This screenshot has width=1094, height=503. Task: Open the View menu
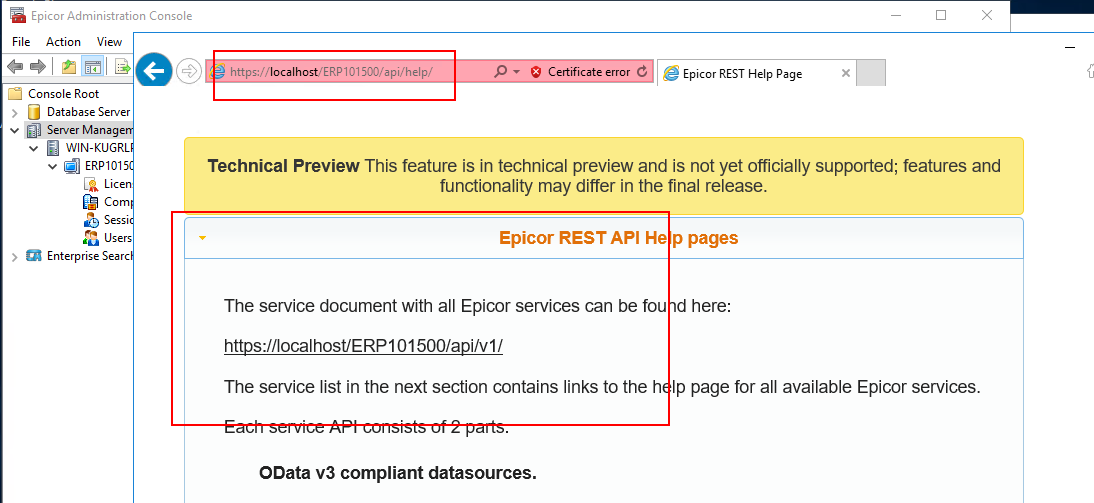tap(110, 42)
